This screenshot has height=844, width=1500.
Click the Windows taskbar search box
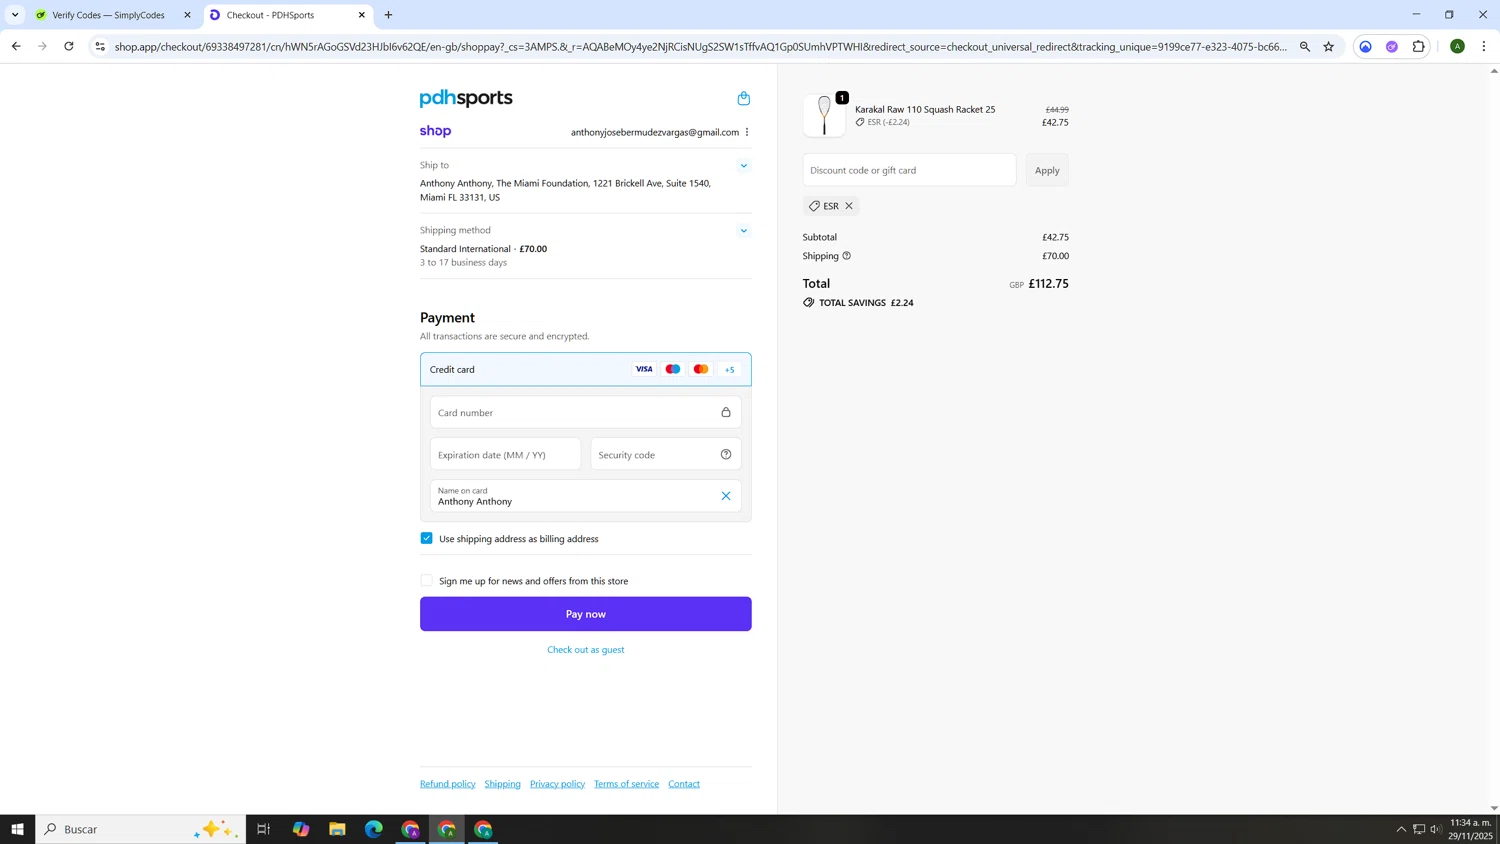141,829
